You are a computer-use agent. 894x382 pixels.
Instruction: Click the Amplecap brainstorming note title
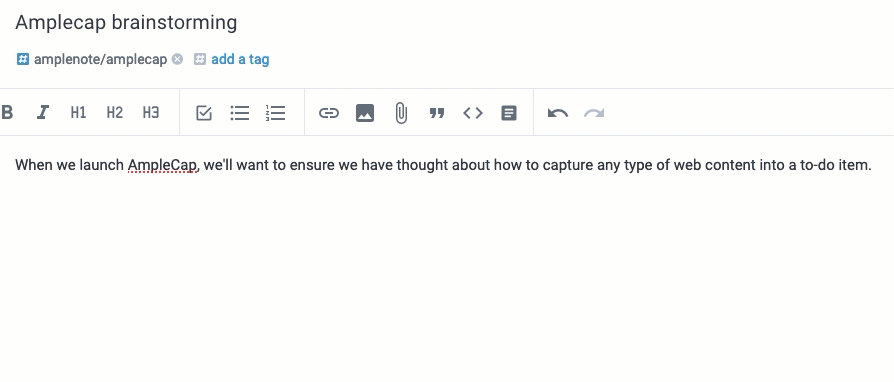pyautogui.click(x=126, y=22)
